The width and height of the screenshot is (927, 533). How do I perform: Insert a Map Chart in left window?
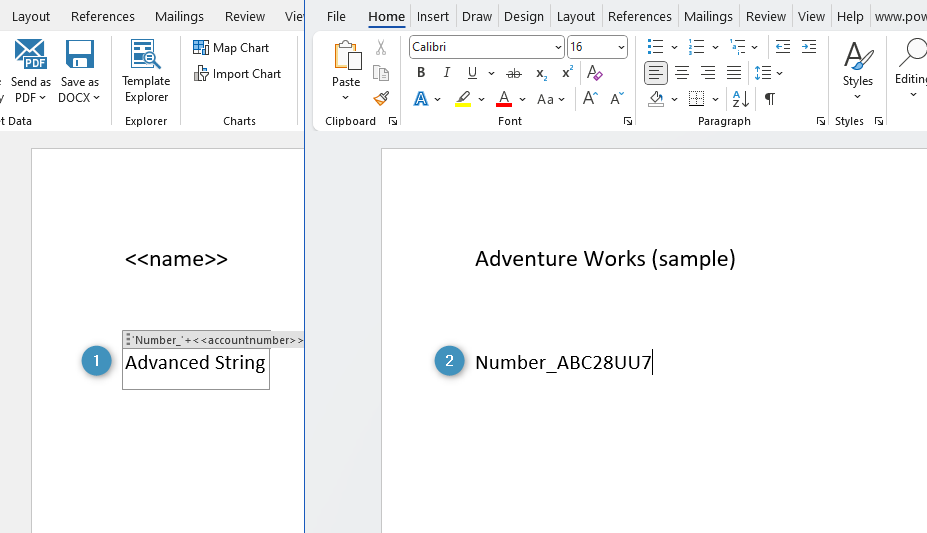tap(231, 48)
